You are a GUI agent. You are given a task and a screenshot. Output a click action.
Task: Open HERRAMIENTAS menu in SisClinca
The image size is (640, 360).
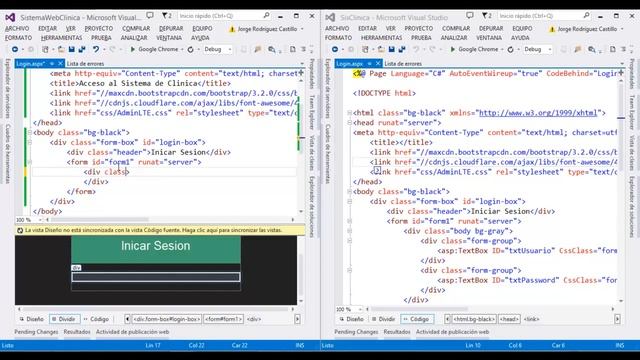click(x=382, y=38)
